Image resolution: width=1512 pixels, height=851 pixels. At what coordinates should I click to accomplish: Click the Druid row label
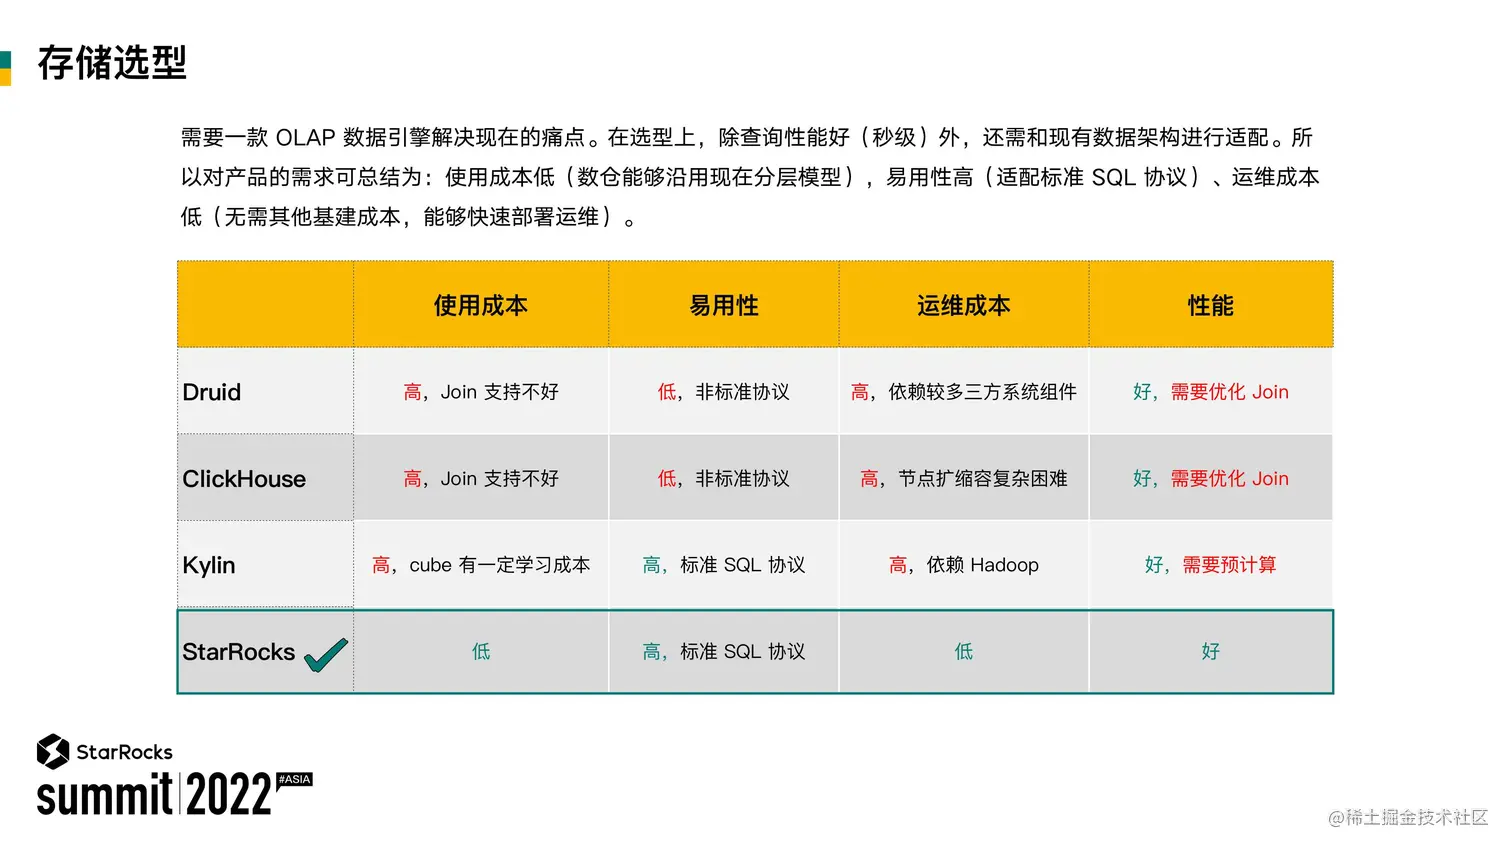tap(212, 392)
